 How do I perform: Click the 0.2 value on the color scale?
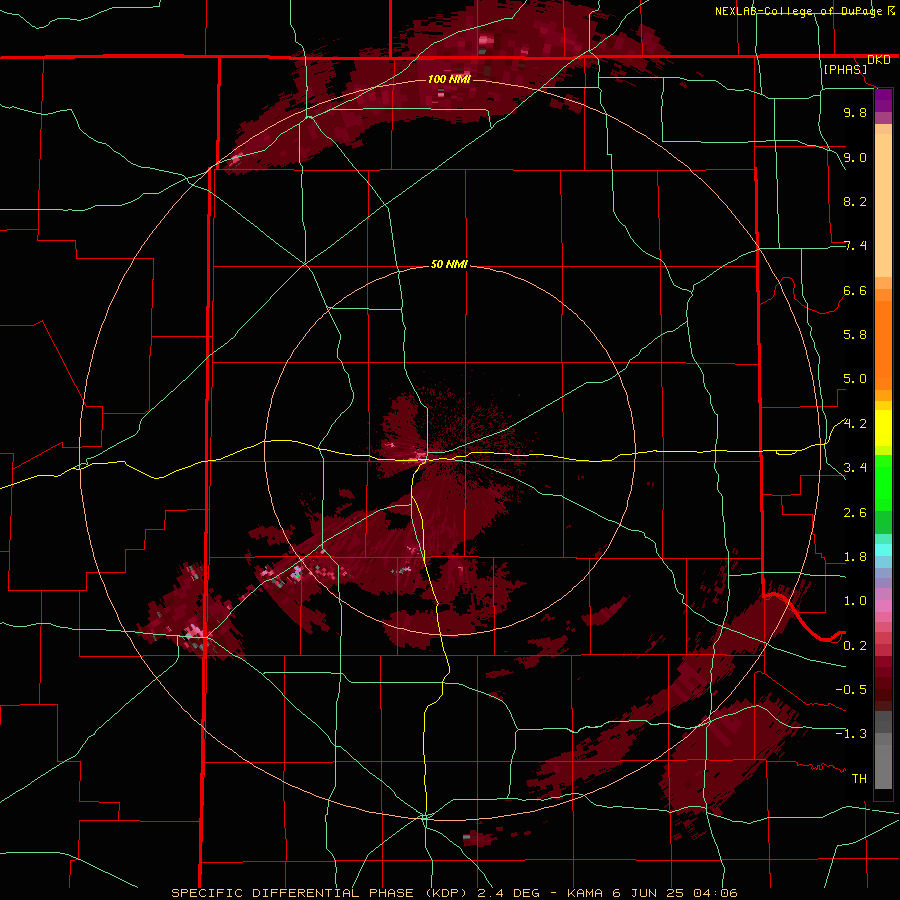[855, 646]
